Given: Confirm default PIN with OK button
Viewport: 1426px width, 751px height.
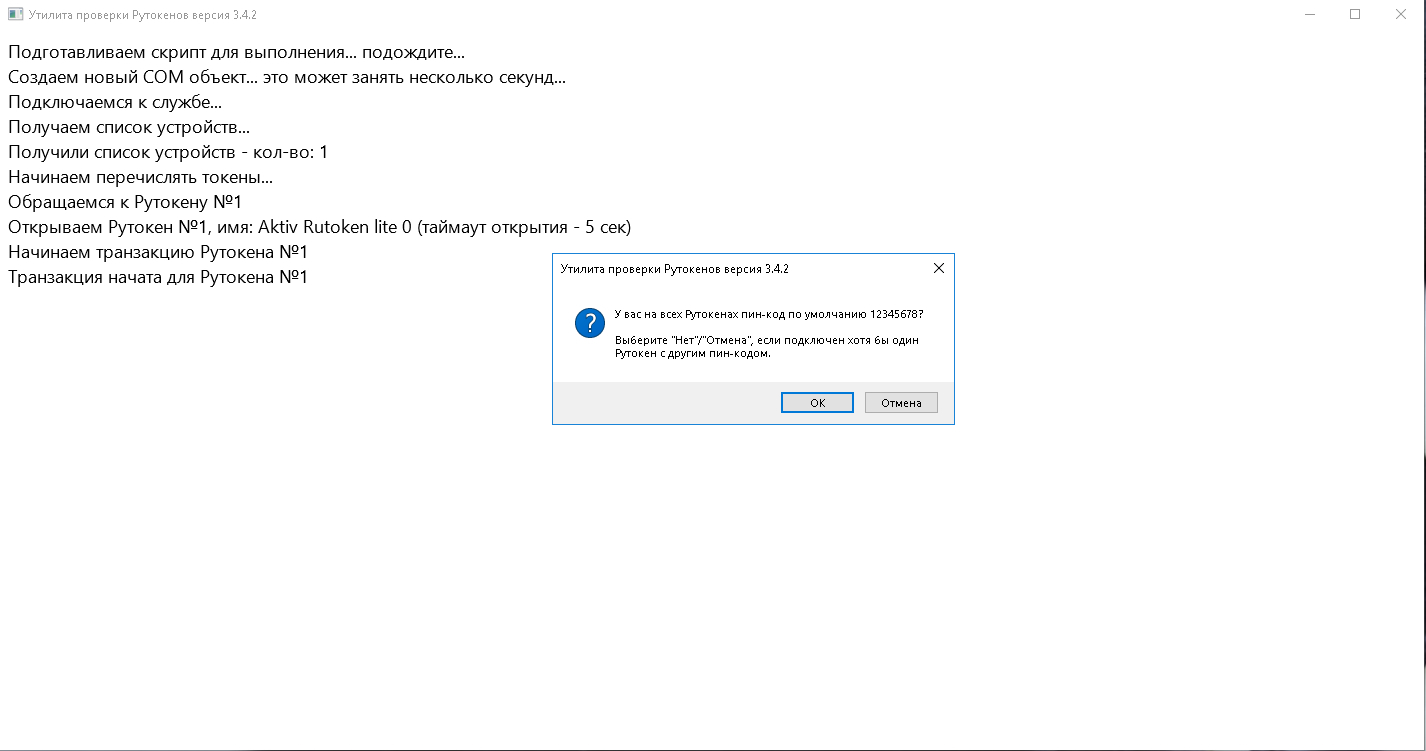Looking at the screenshot, I should pos(817,402).
